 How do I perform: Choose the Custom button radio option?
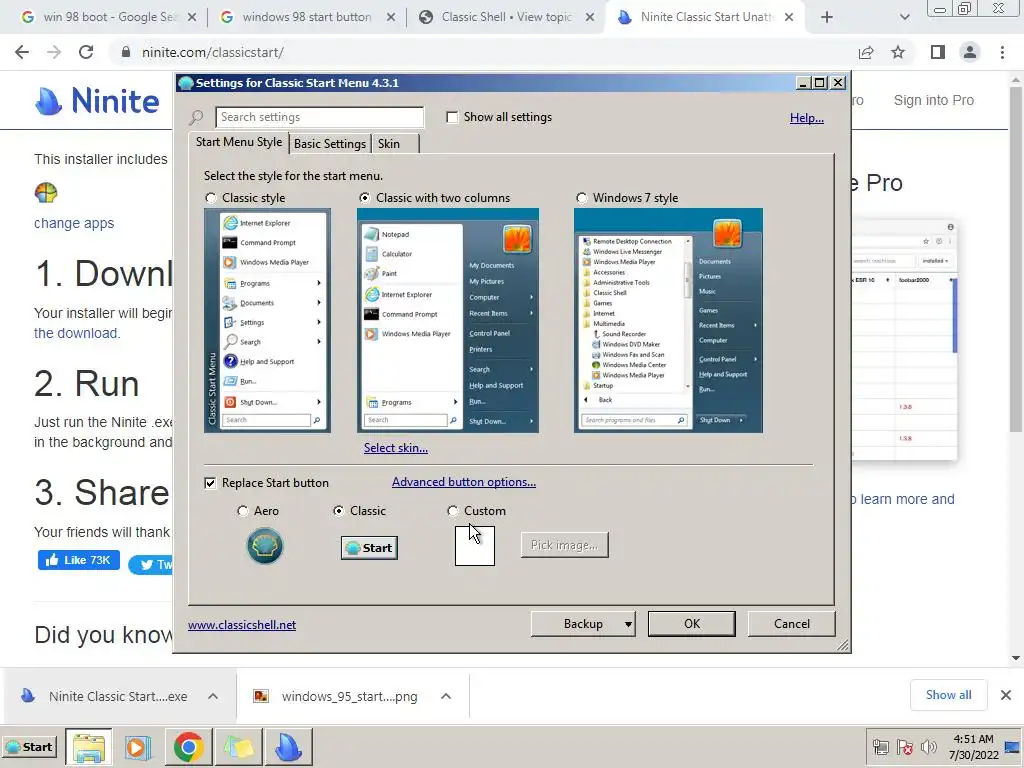pos(453,511)
